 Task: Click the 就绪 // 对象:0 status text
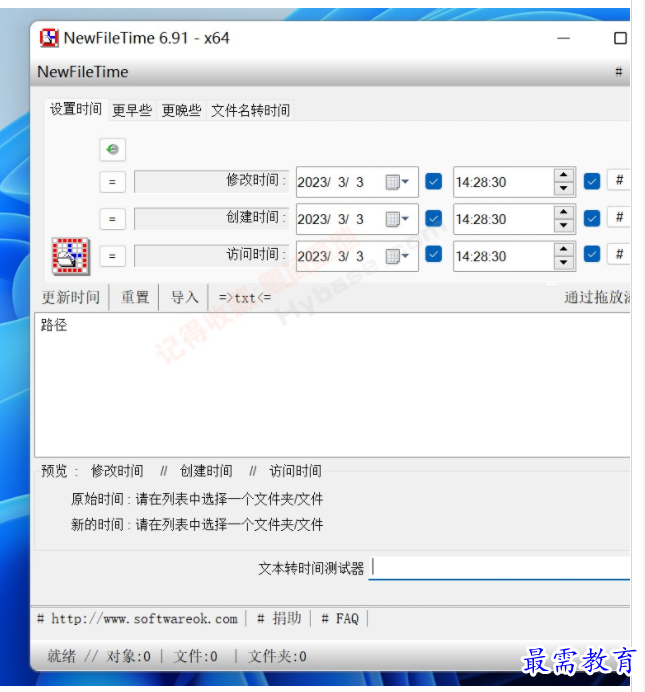coord(99,656)
